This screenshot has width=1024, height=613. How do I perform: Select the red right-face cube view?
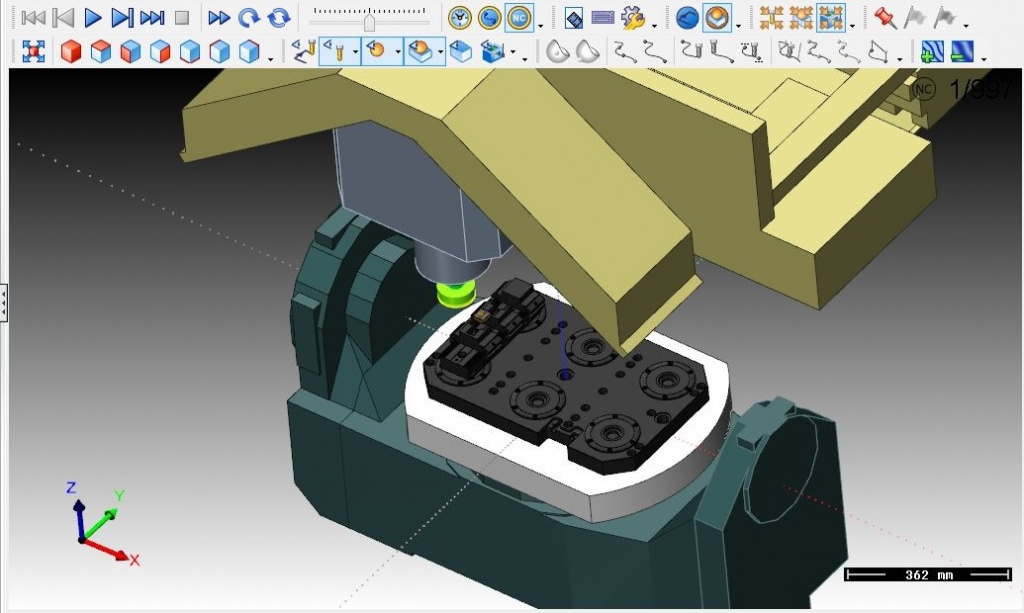tap(160, 52)
